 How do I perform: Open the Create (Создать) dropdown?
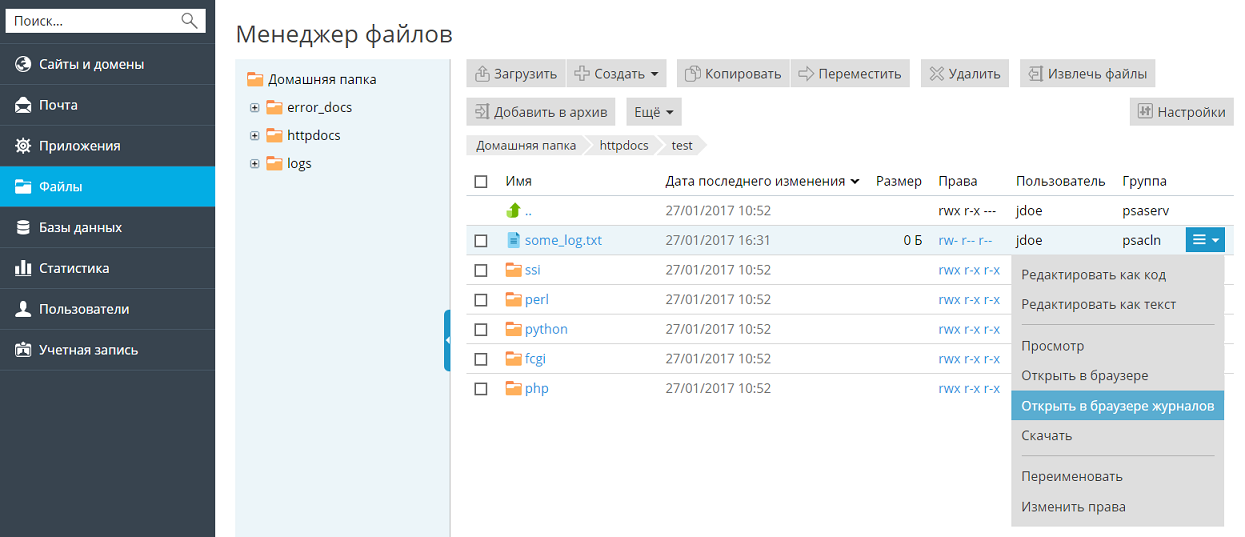[x=616, y=73]
